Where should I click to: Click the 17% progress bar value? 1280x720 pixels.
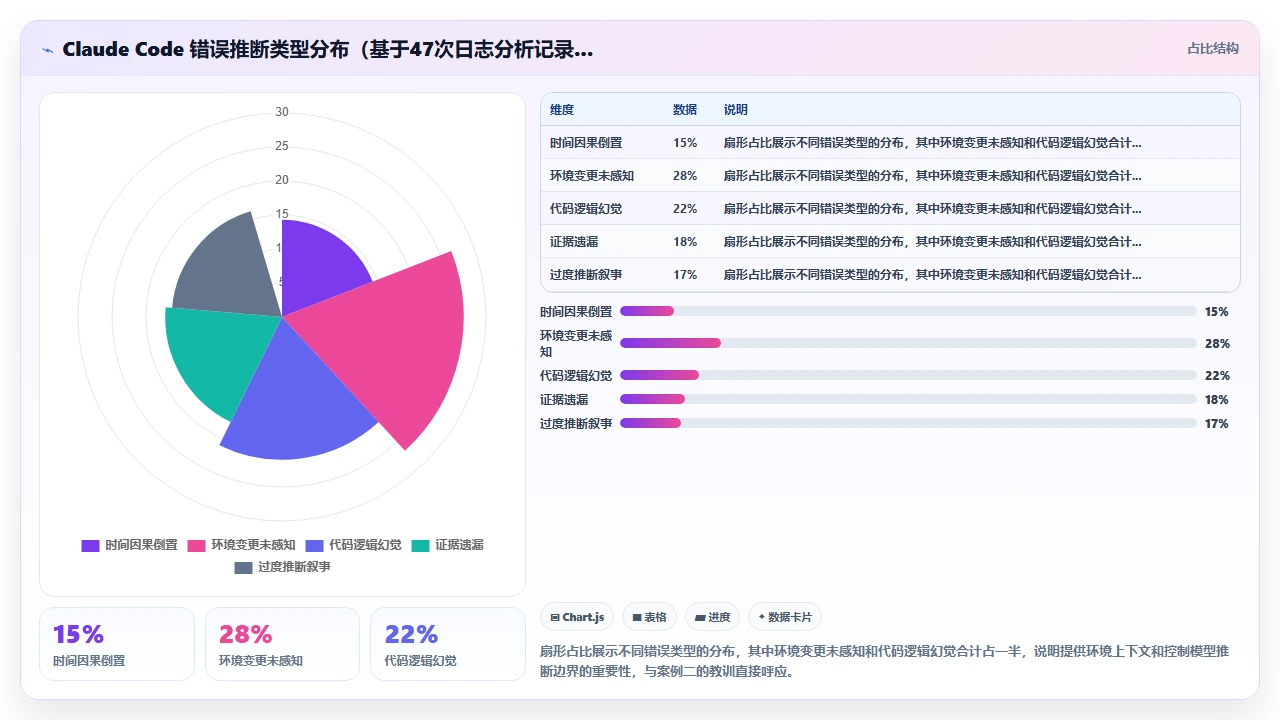click(x=1217, y=424)
